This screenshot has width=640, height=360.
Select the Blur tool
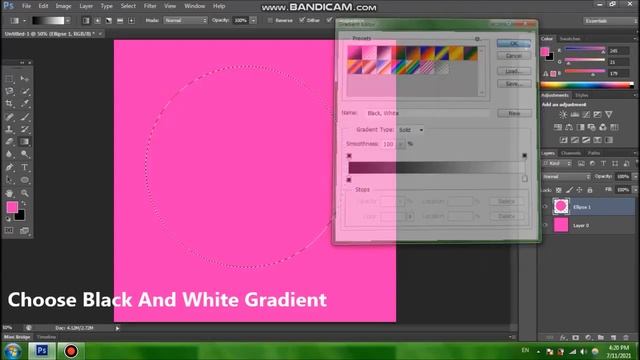(9, 154)
